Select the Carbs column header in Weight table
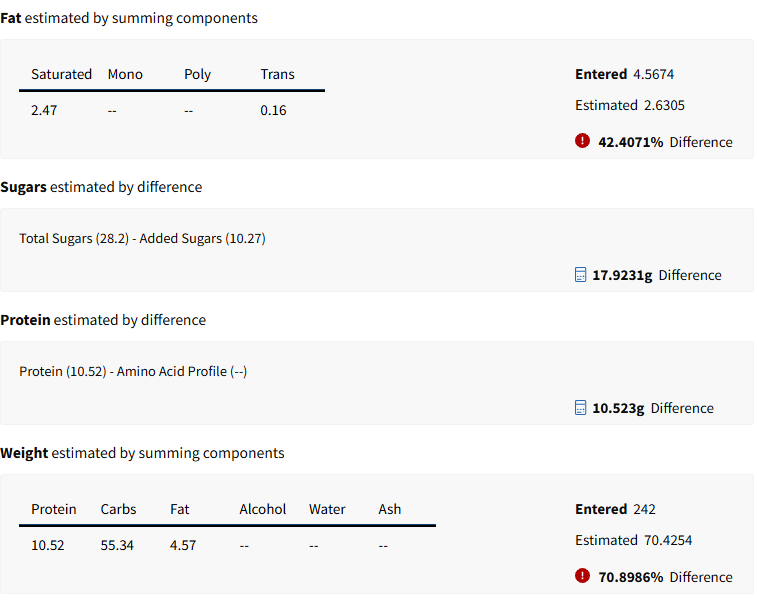The height and width of the screenshot is (616, 757). click(118, 509)
